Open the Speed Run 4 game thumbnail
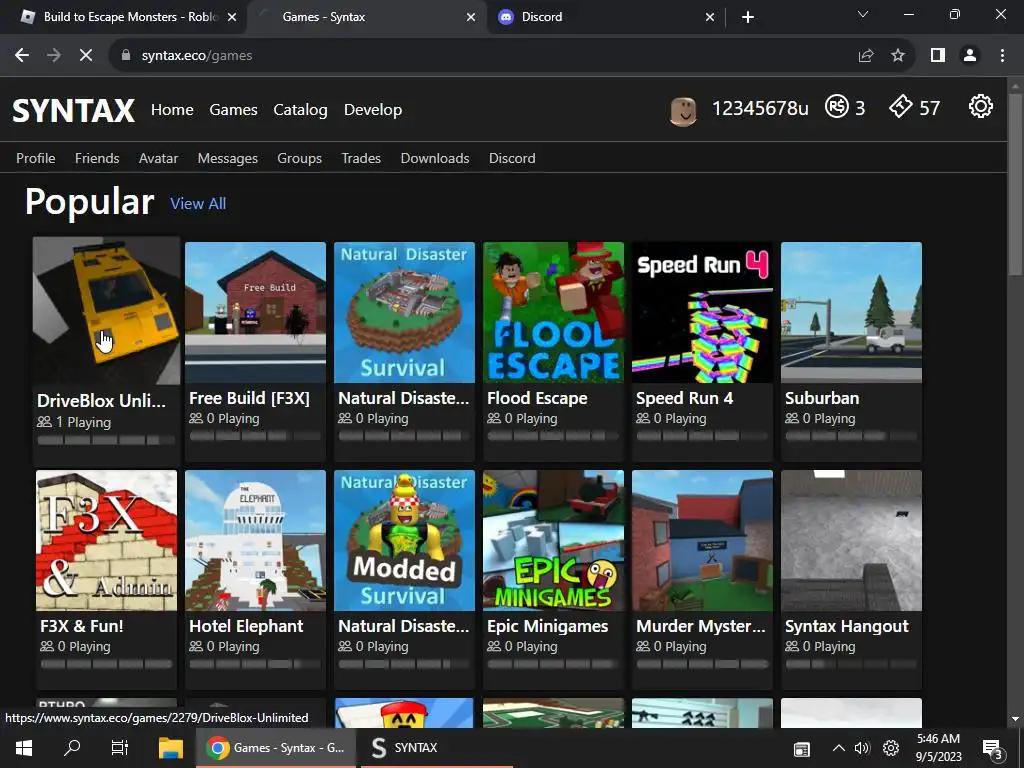1024x768 pixels. coord(702,312)
